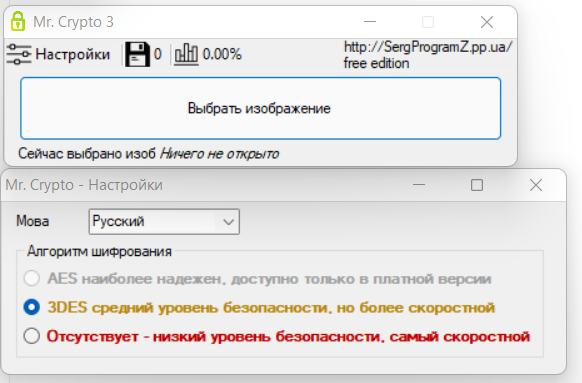Screen dimensions: 582x383
Task: Click the green padlock app icon
Action: (18, 21)
